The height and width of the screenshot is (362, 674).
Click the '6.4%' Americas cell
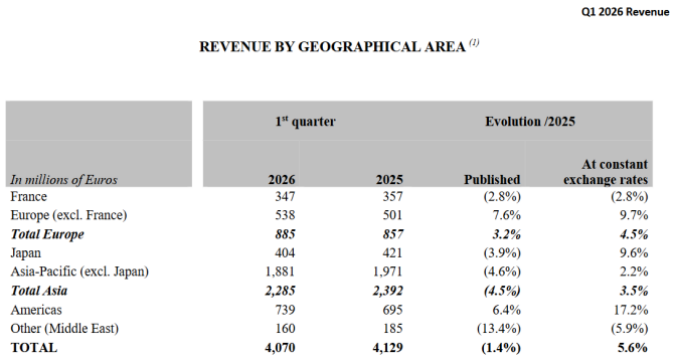pyautogui.click(x=506, y=310)
